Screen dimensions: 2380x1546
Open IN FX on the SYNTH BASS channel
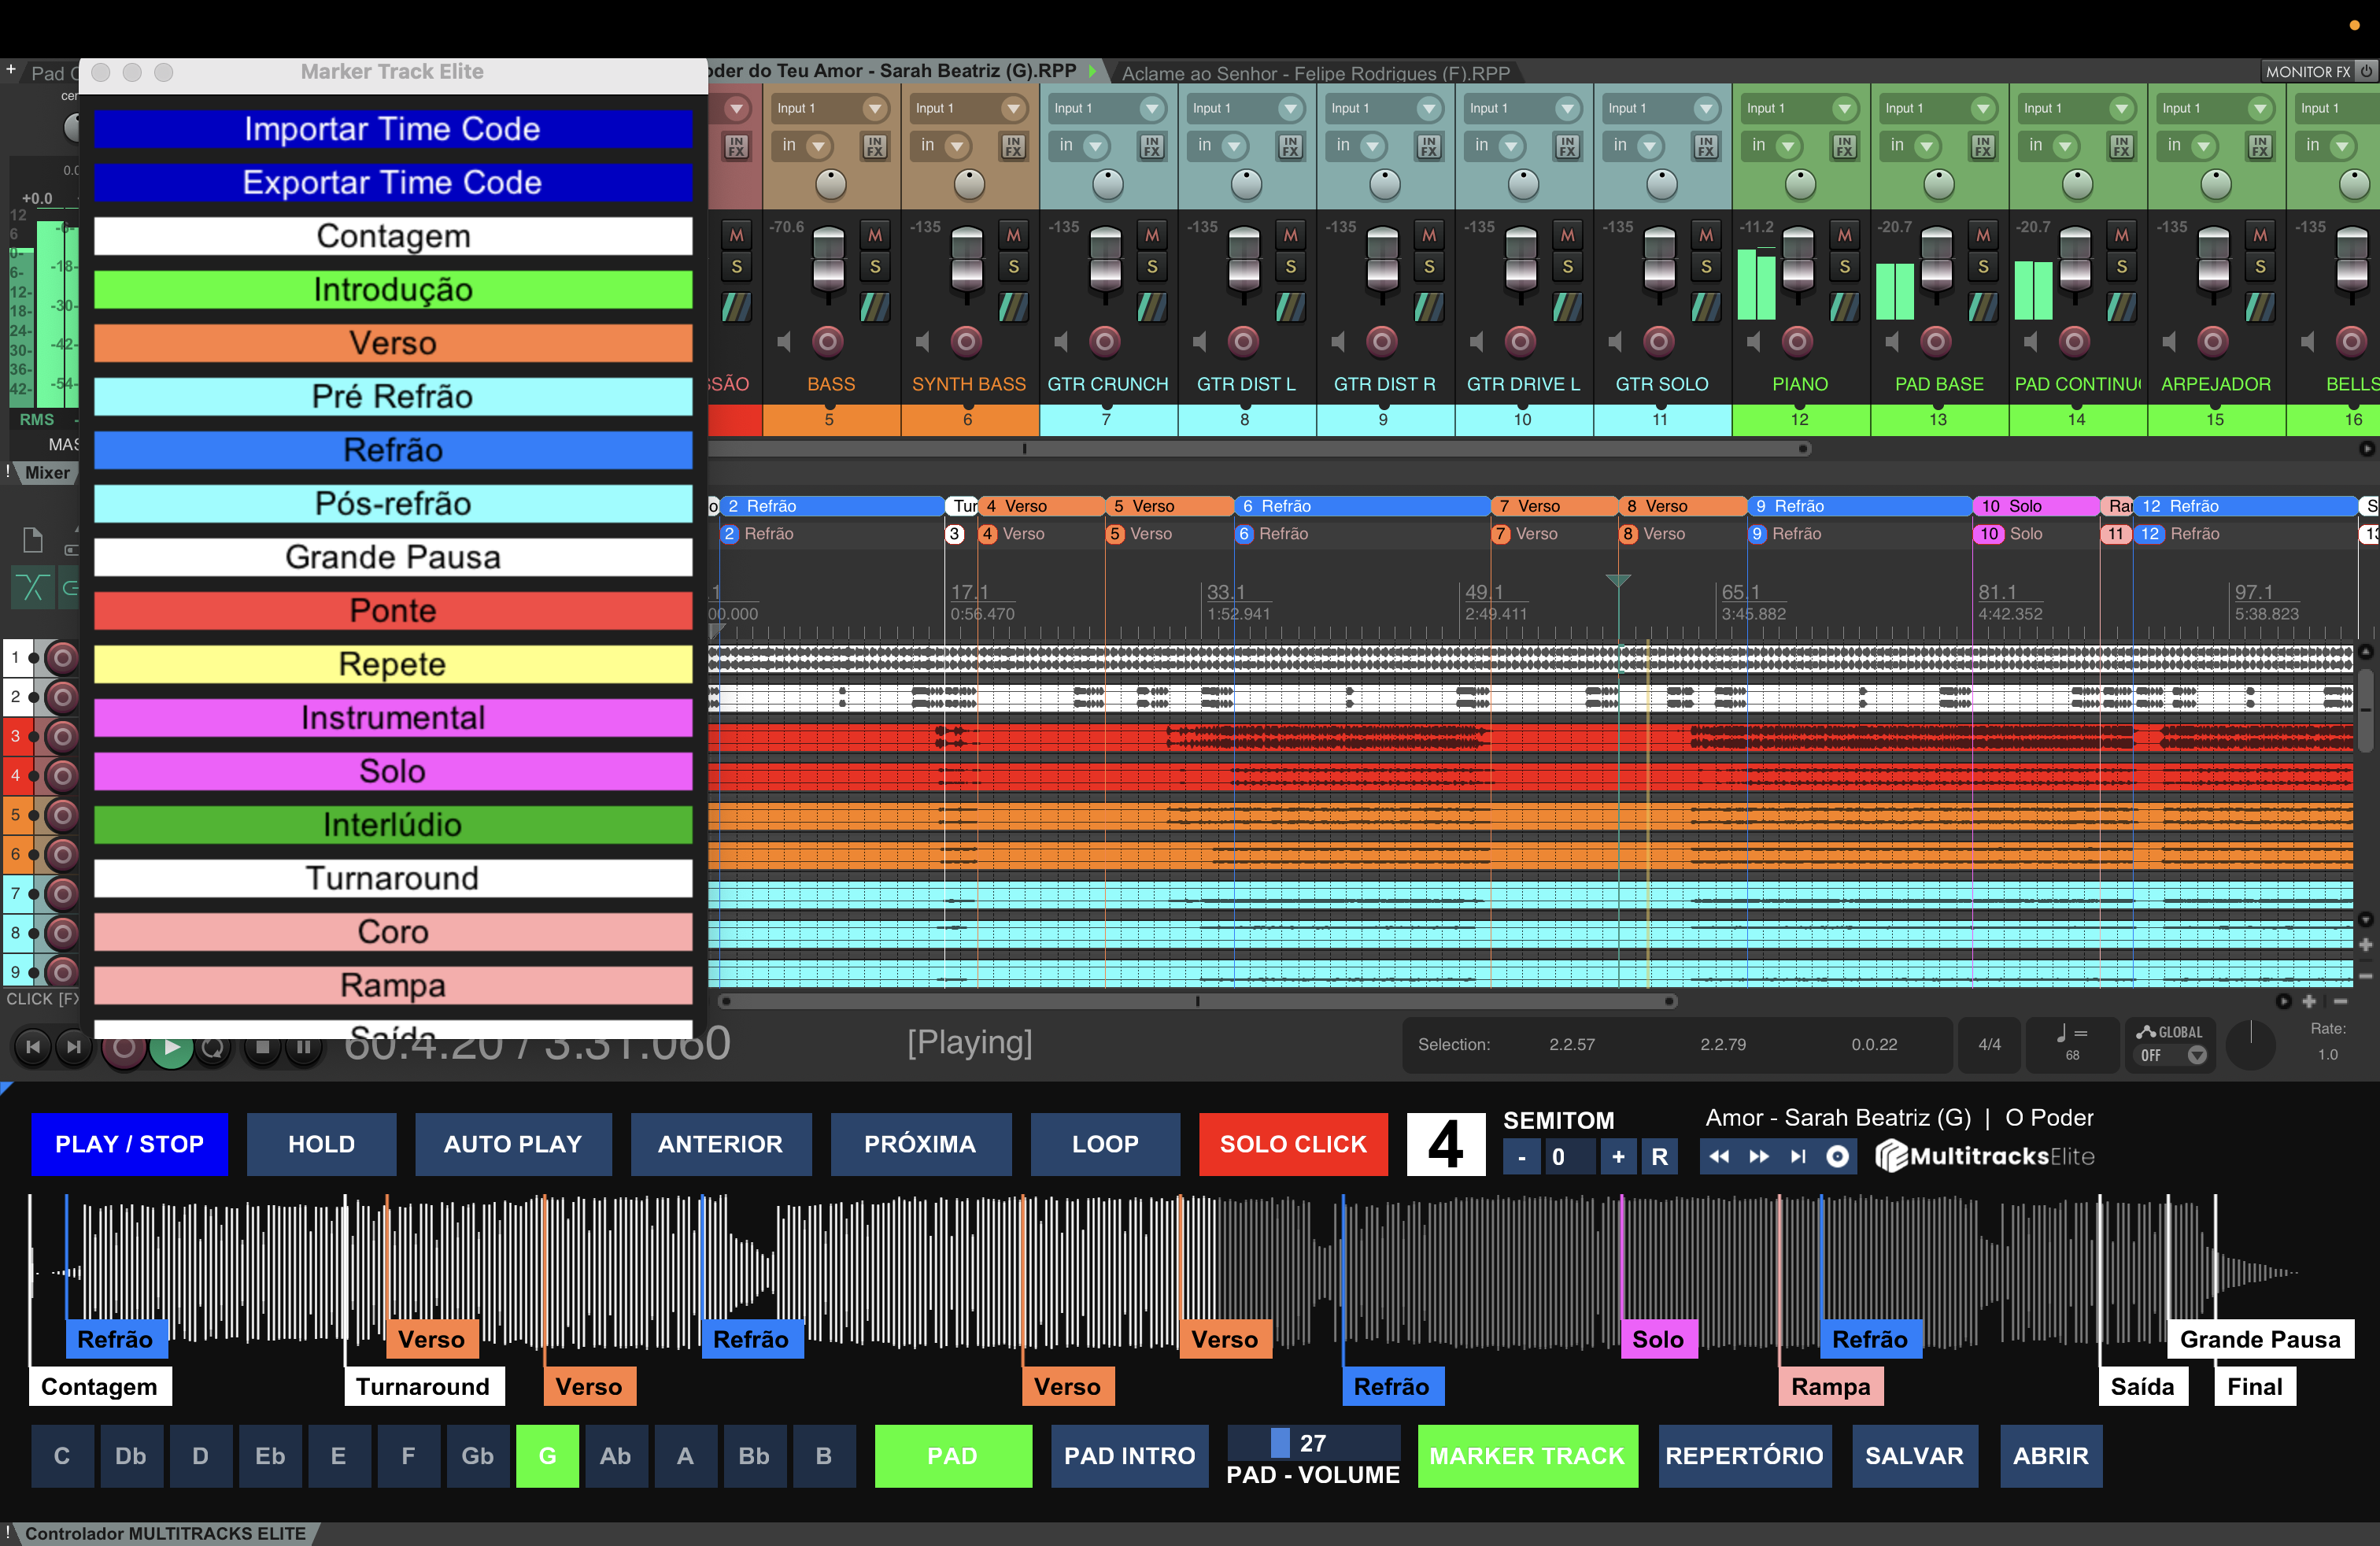(1013, 147)
